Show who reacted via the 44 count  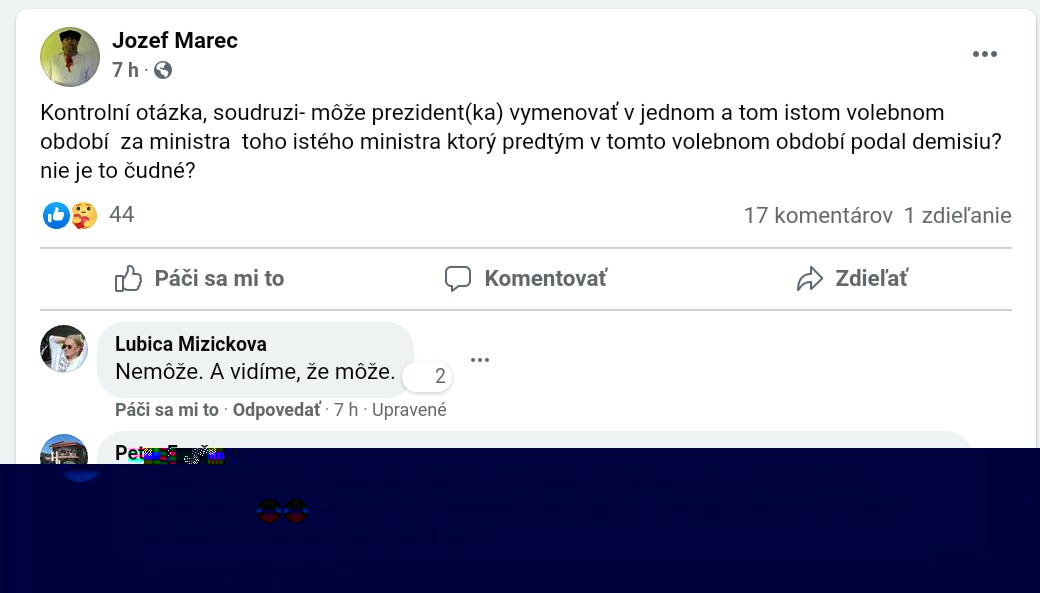point(121,215)
